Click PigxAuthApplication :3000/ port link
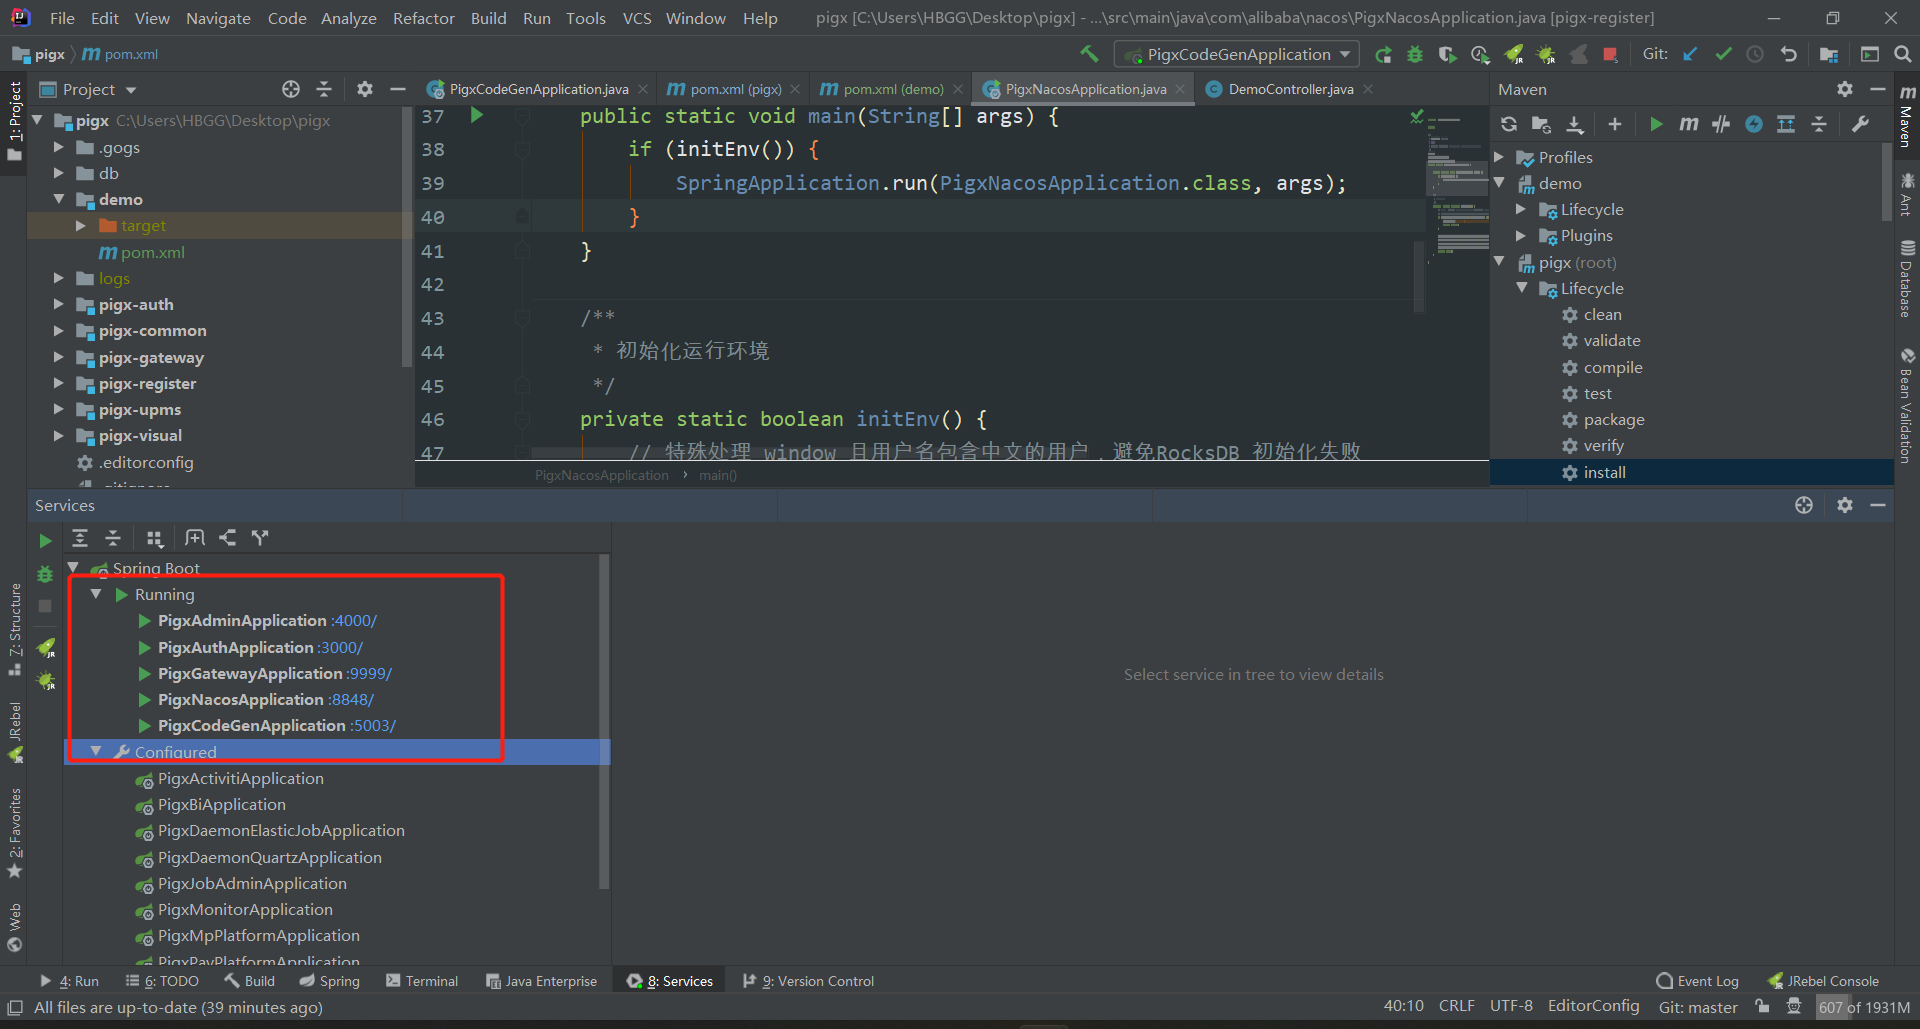This screenshot has width=1920, height=1029. point(340,647)
